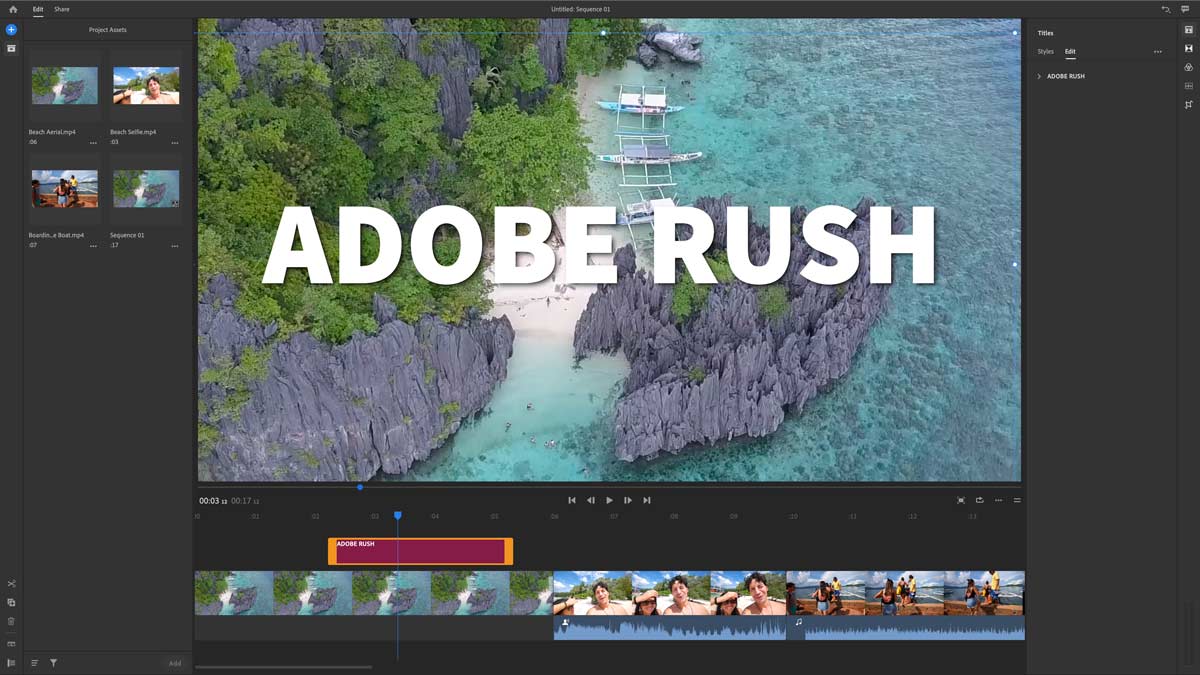
Task: Click the ADOBE RUSH title in preview
Action: [599, 247]
